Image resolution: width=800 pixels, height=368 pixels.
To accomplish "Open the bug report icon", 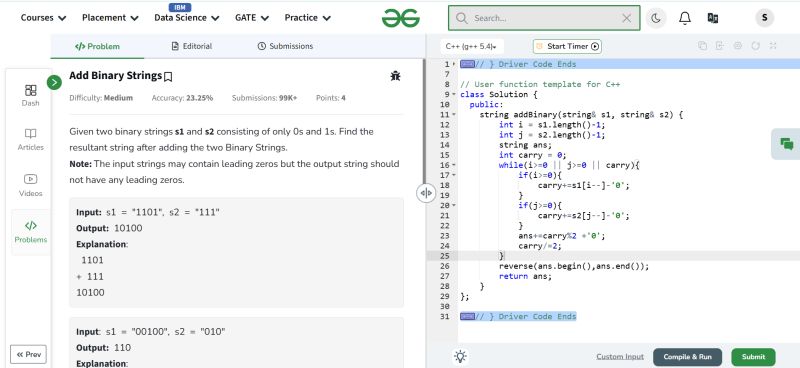I will (395, 76).
